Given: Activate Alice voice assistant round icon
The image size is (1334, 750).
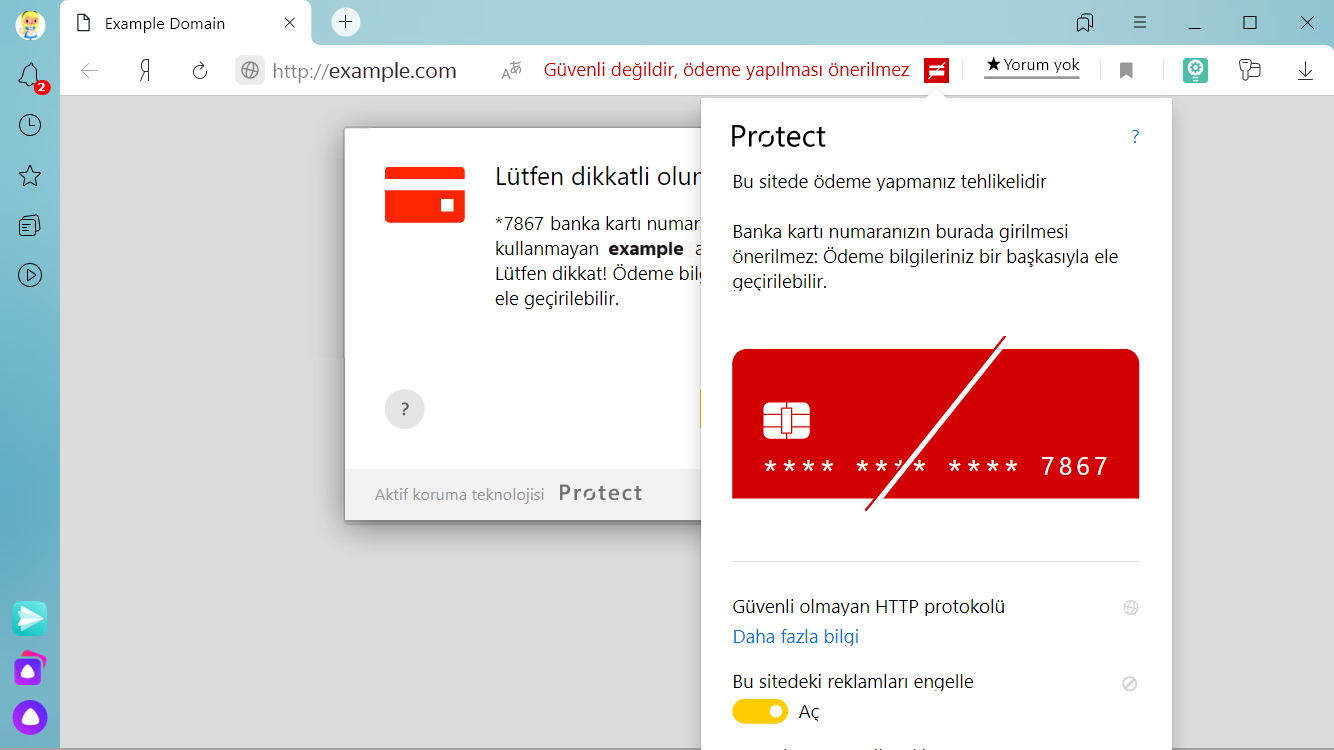Looking at the screenshot, I should (x=30, y=717).
